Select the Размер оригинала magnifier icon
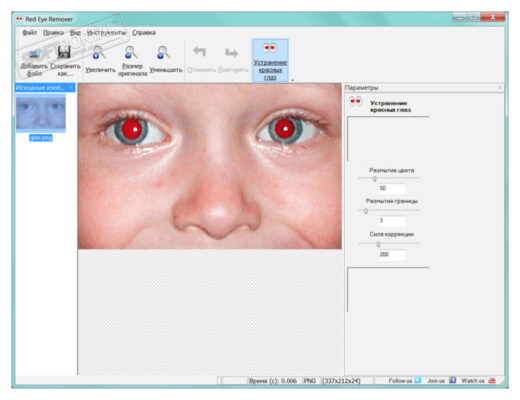 point(131,53)
